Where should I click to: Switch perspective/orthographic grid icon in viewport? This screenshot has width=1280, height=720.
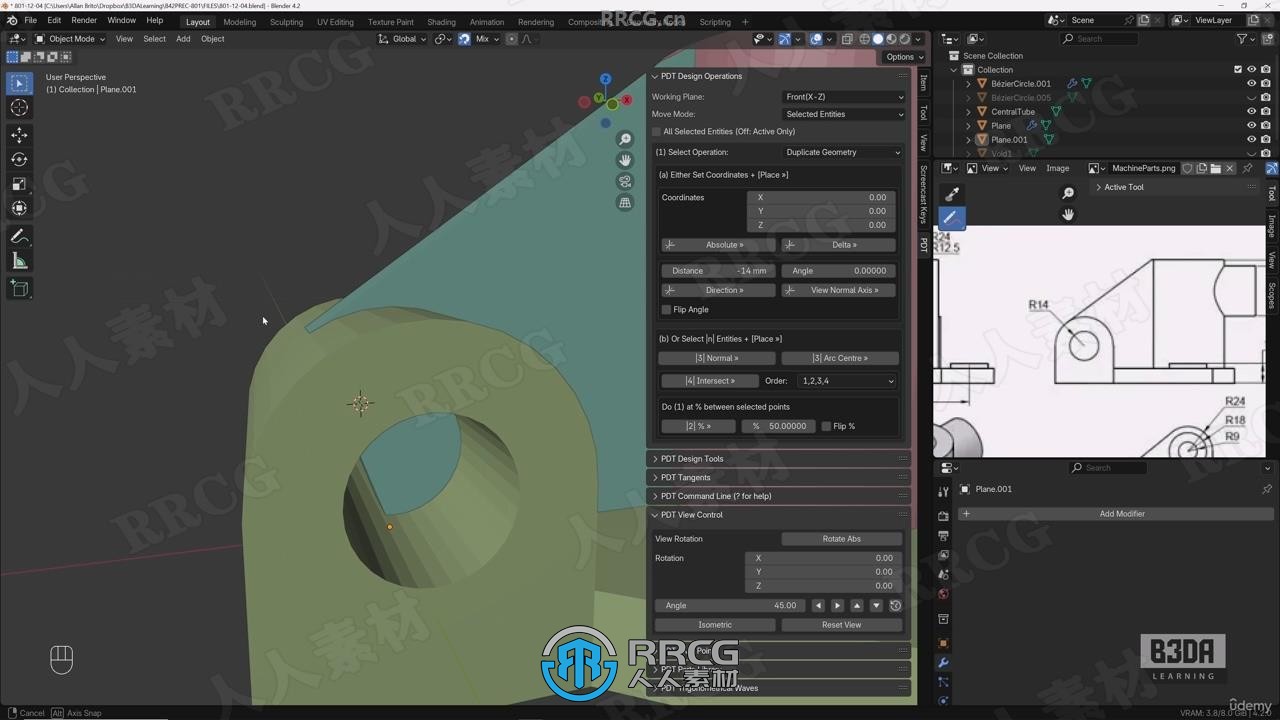pyautogui.click(x=625, y=202)
